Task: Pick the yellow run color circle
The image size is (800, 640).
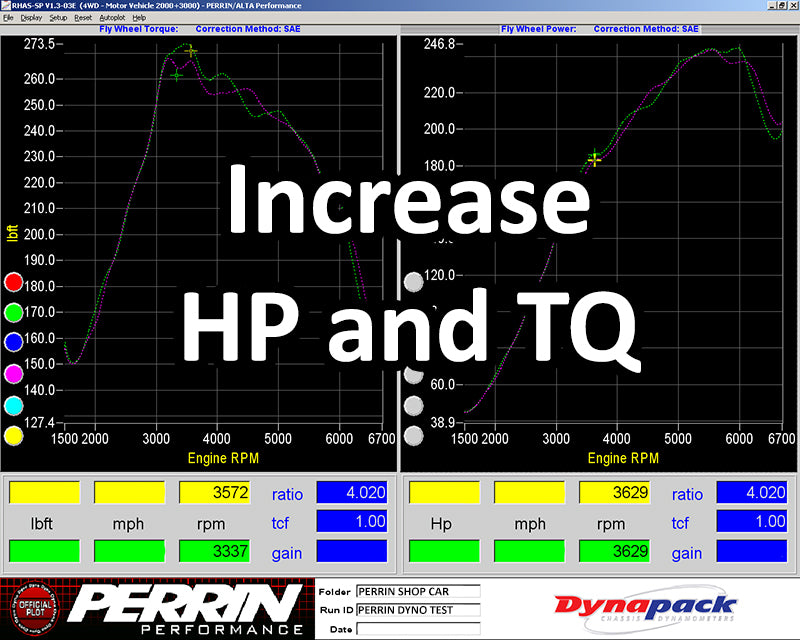Action: pyautogui.click(x=14, y=435)
